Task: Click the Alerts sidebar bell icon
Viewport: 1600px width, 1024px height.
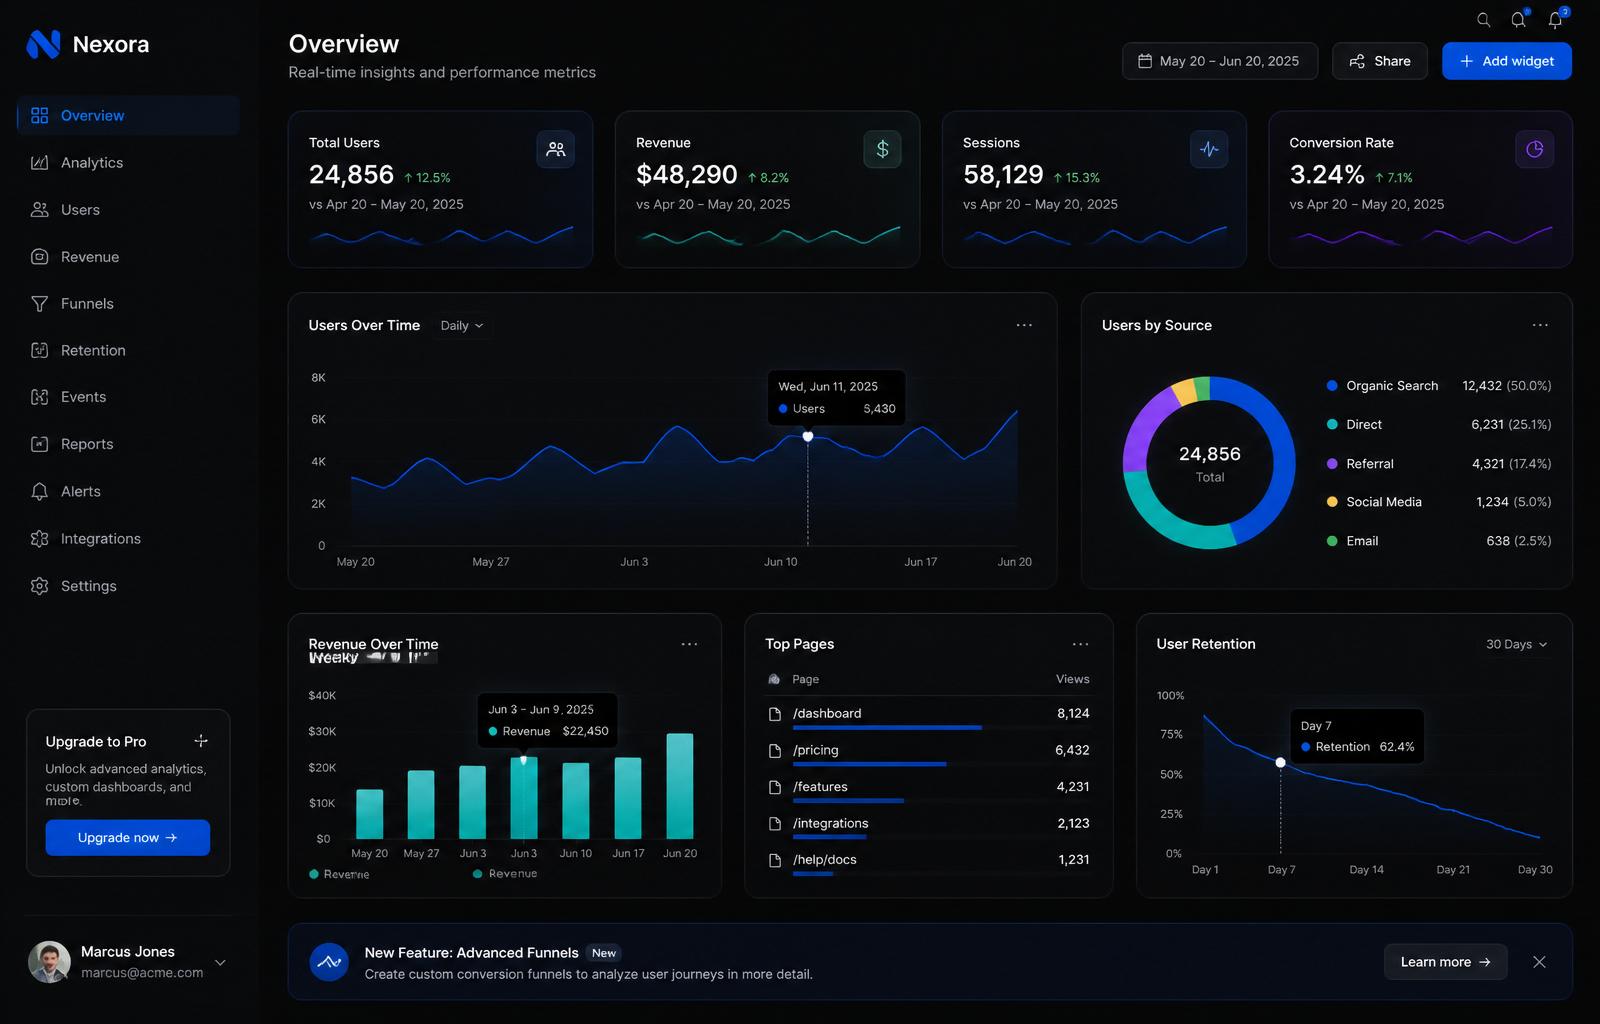Action: [x=39, y=491]
